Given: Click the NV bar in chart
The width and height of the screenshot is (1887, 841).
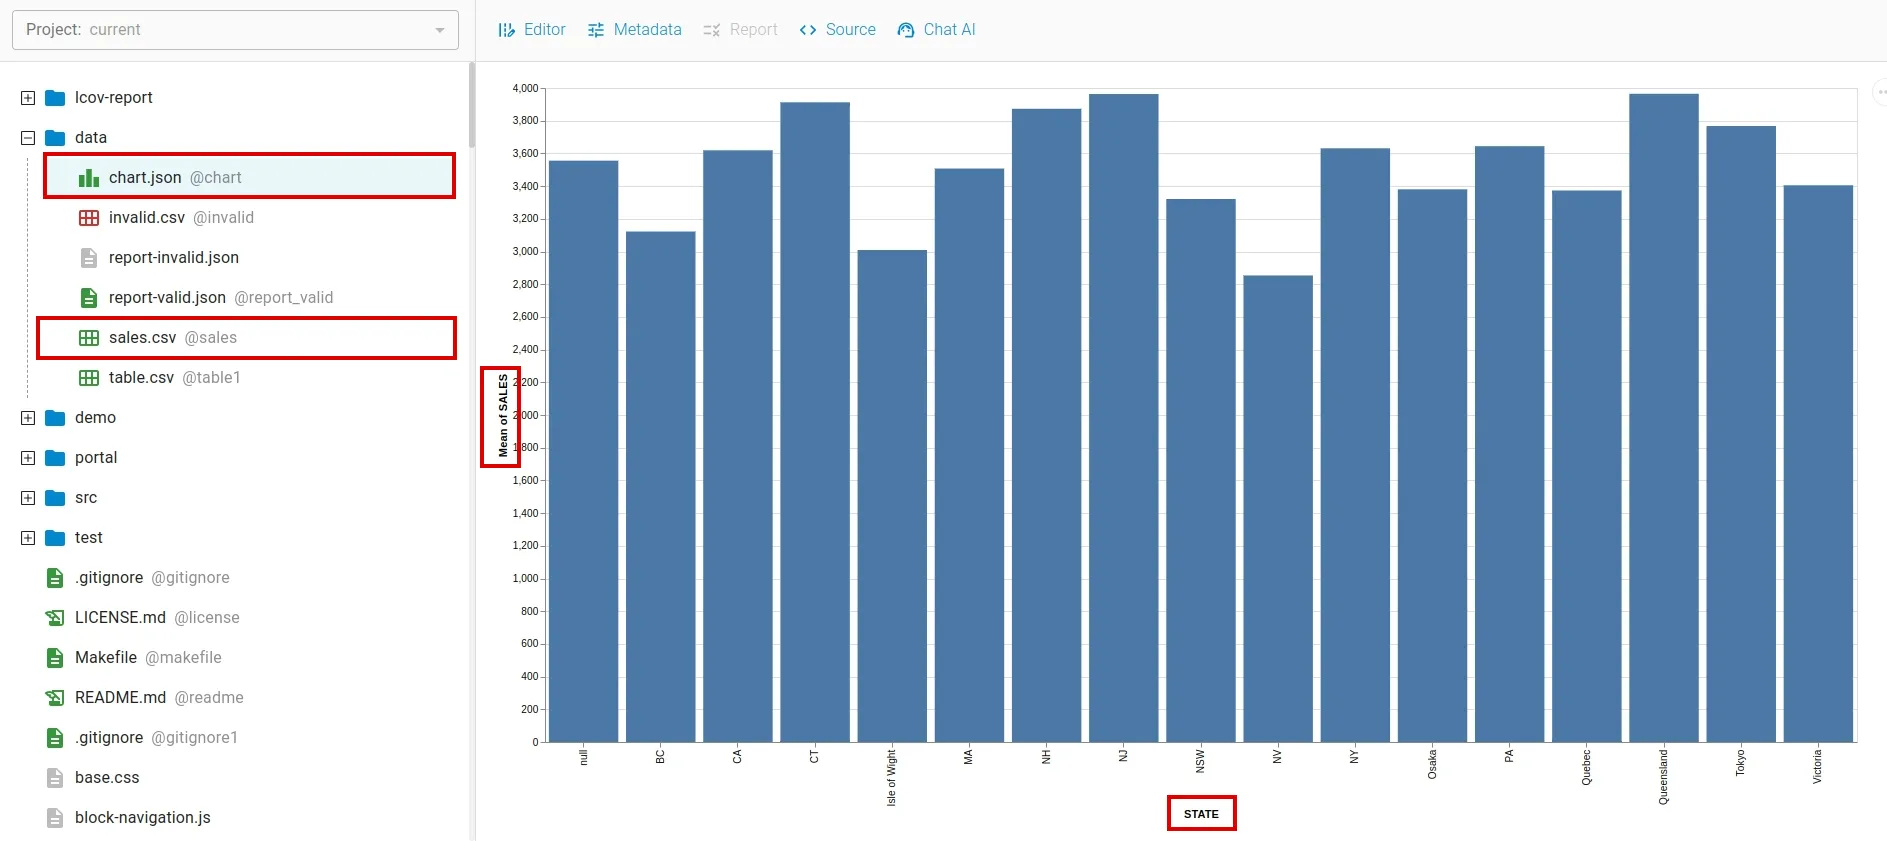Looking at the screenshot, I should pos(1278,509).
